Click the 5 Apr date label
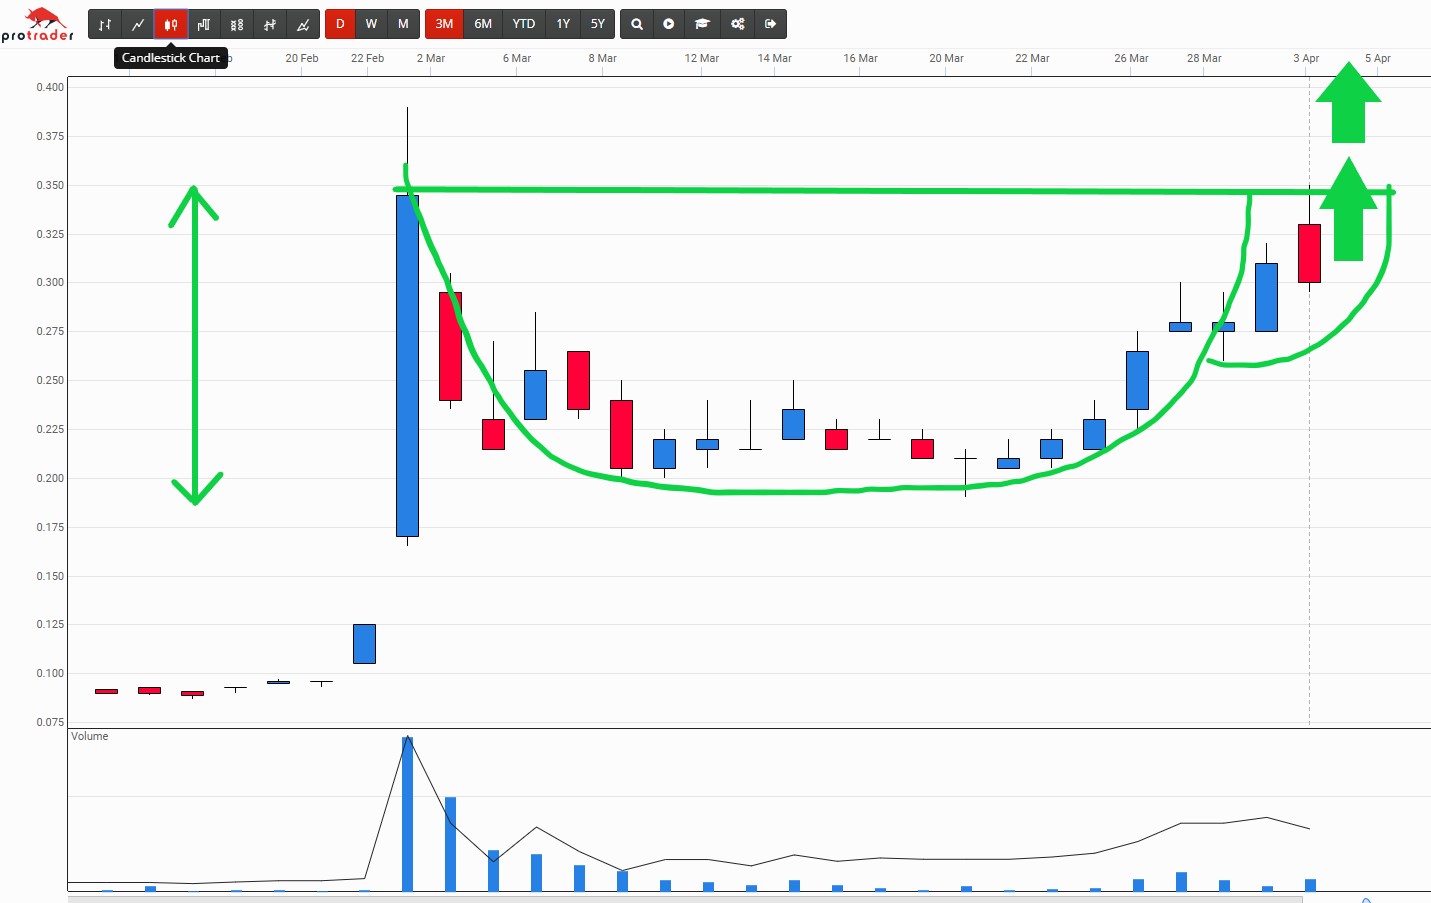This screenshot has width=1431, height=903. click(1378, 58)
